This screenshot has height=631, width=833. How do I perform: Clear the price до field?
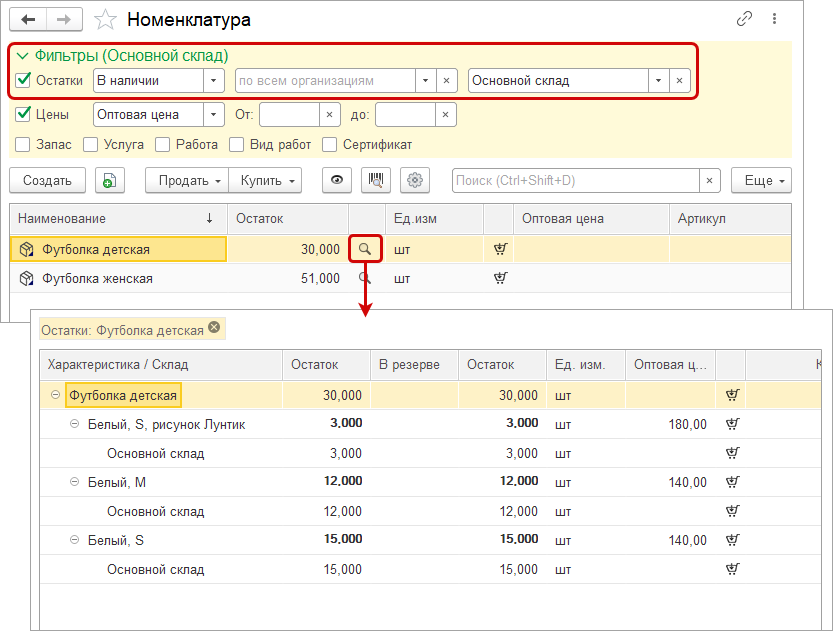point(445,115)
